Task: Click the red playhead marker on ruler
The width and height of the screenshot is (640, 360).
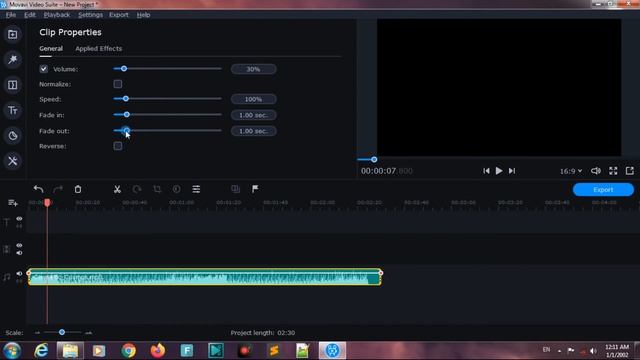Action: click(x=47, y=202)
